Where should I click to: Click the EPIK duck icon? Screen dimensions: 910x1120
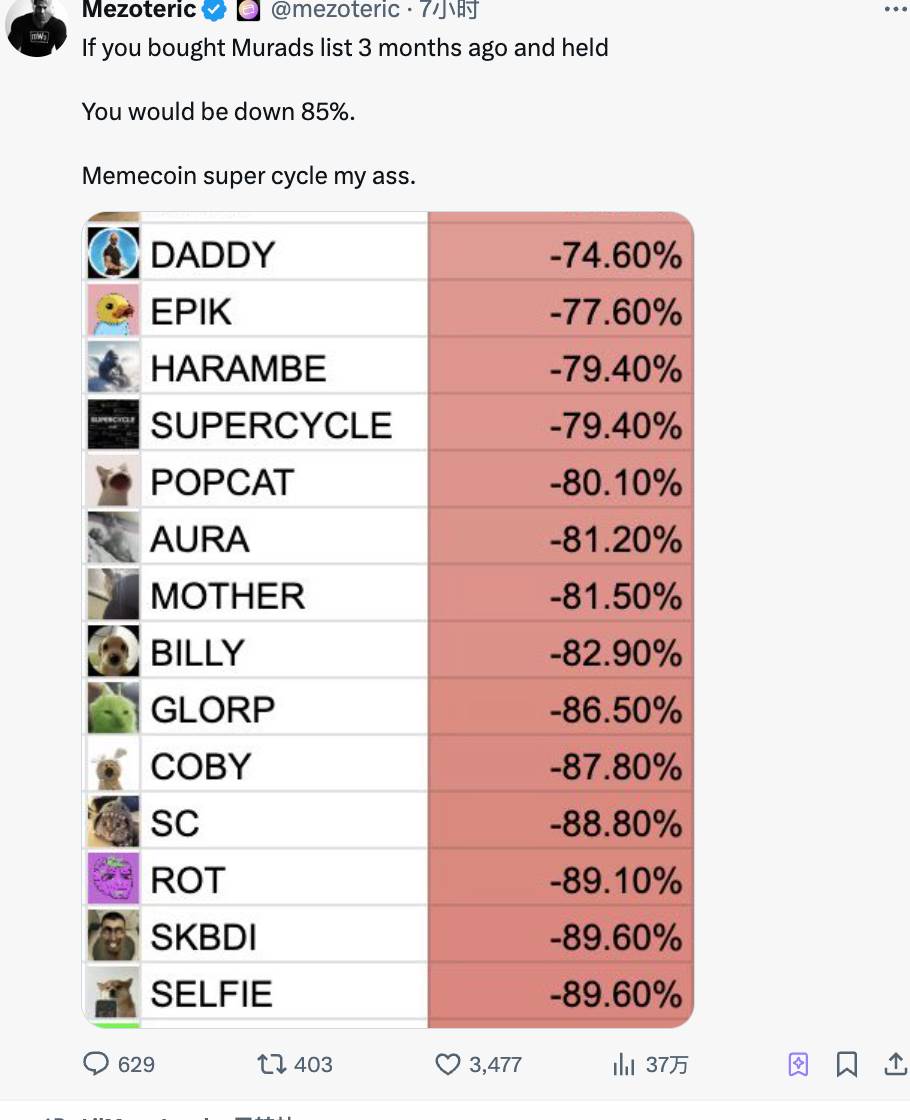point(113,310)
